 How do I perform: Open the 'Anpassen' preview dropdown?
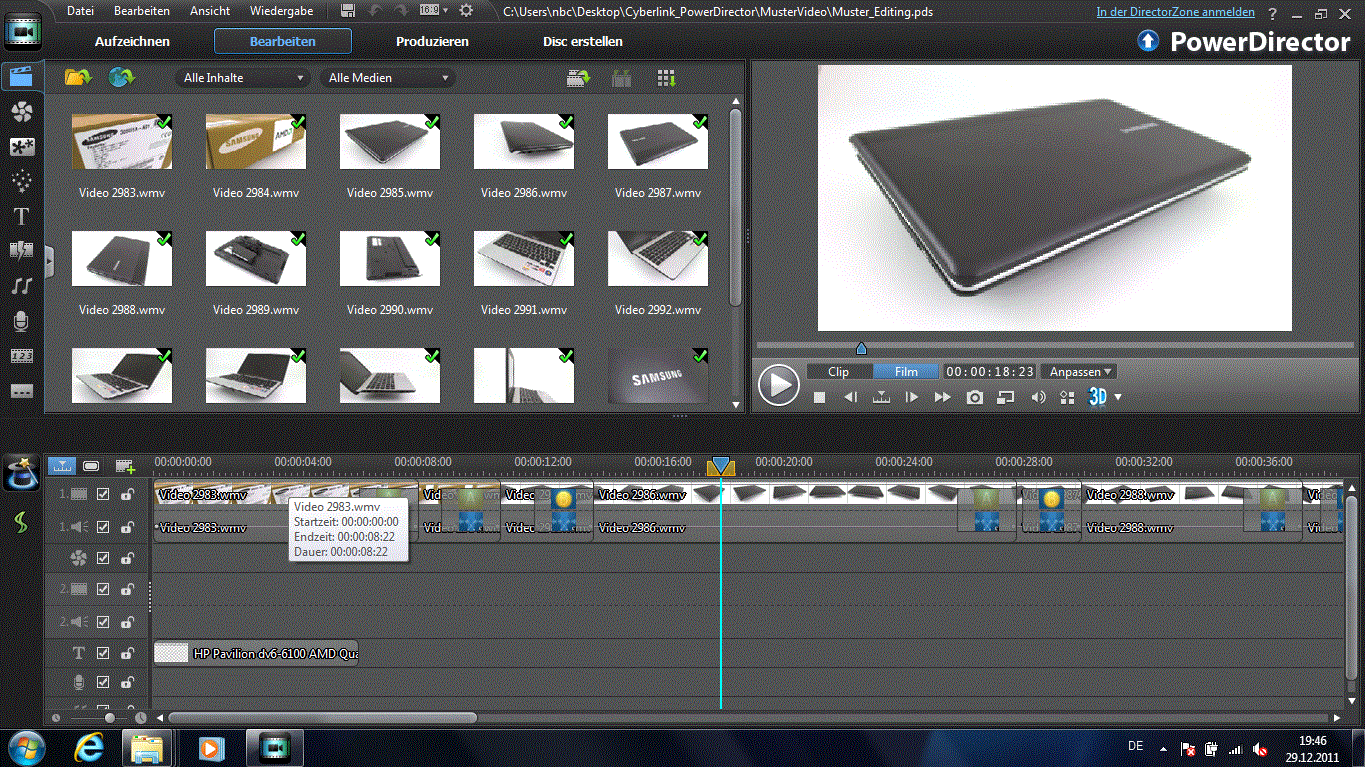pyautogui.click(x=1080, y=371)
